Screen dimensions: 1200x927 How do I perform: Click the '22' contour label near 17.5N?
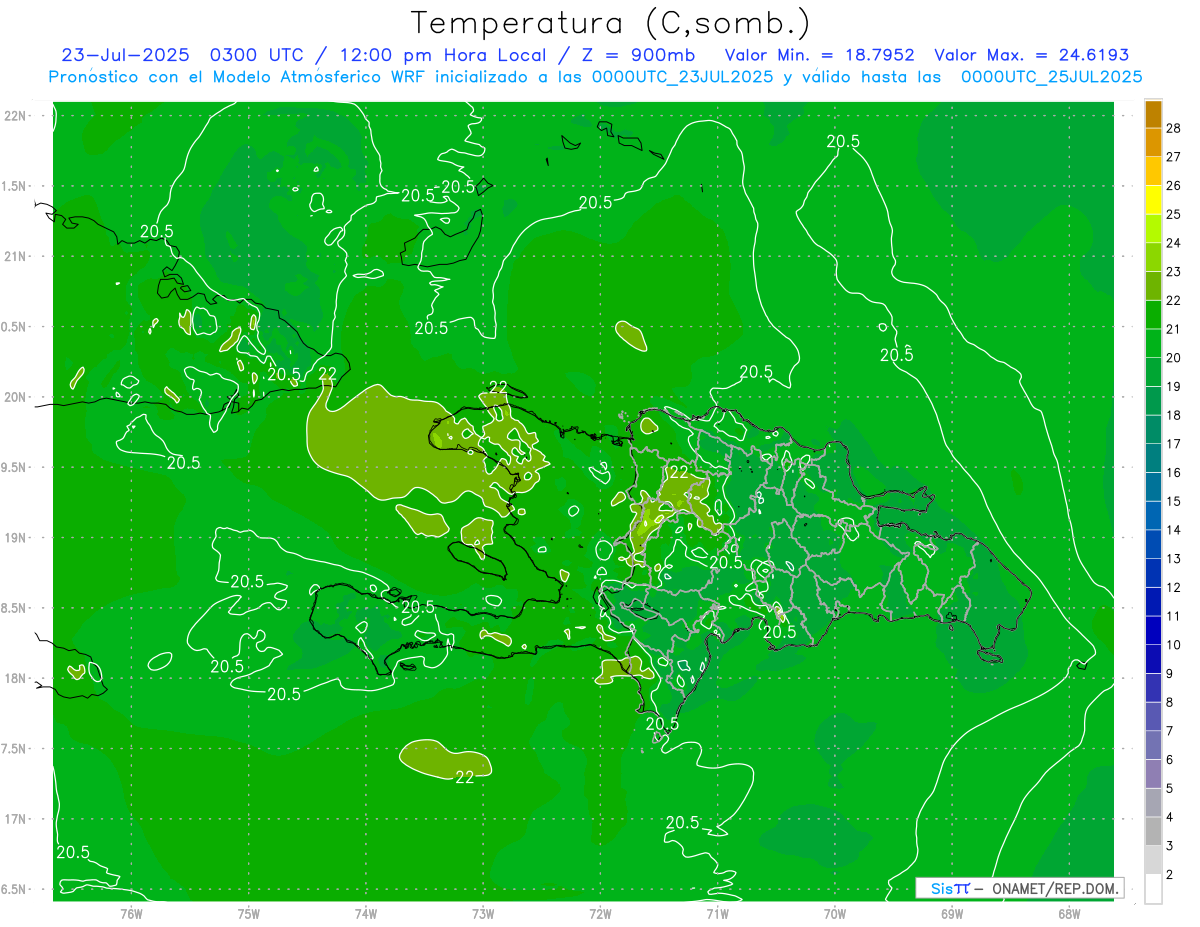[x=465, y=777]
